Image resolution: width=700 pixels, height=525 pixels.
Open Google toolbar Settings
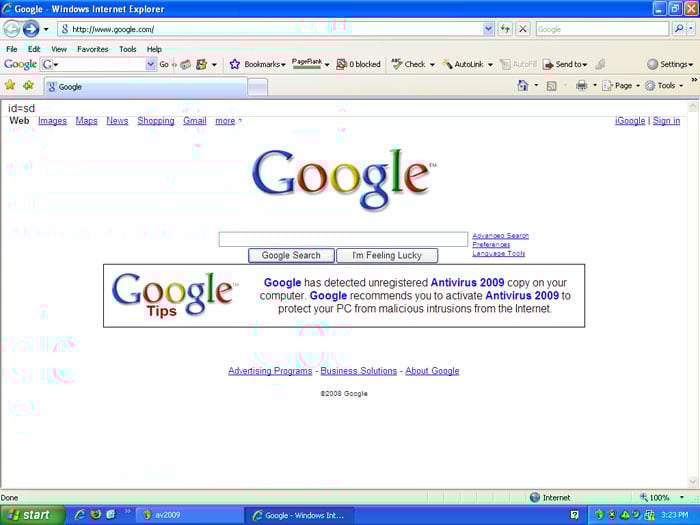coord(670,64)
